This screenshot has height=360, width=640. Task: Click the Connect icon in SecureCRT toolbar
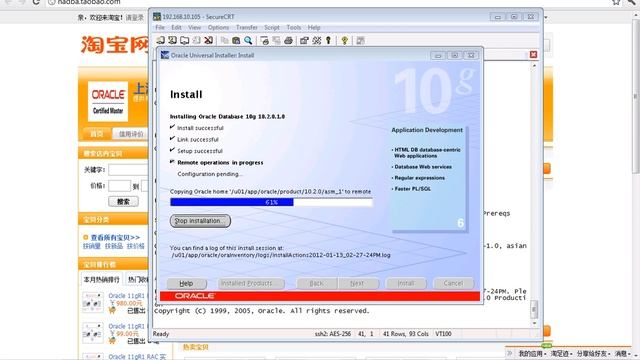click(x=160, y=40)
